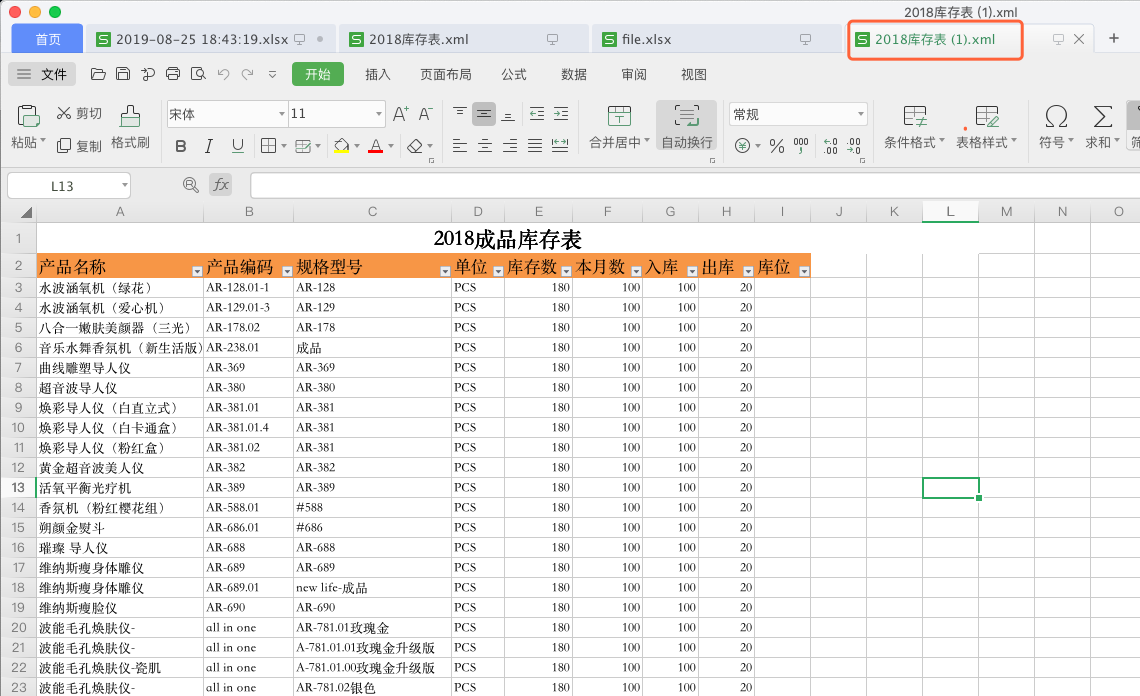Apply percent style to cell
Viewport: 1140px width, 696px height.
[777, 146]
